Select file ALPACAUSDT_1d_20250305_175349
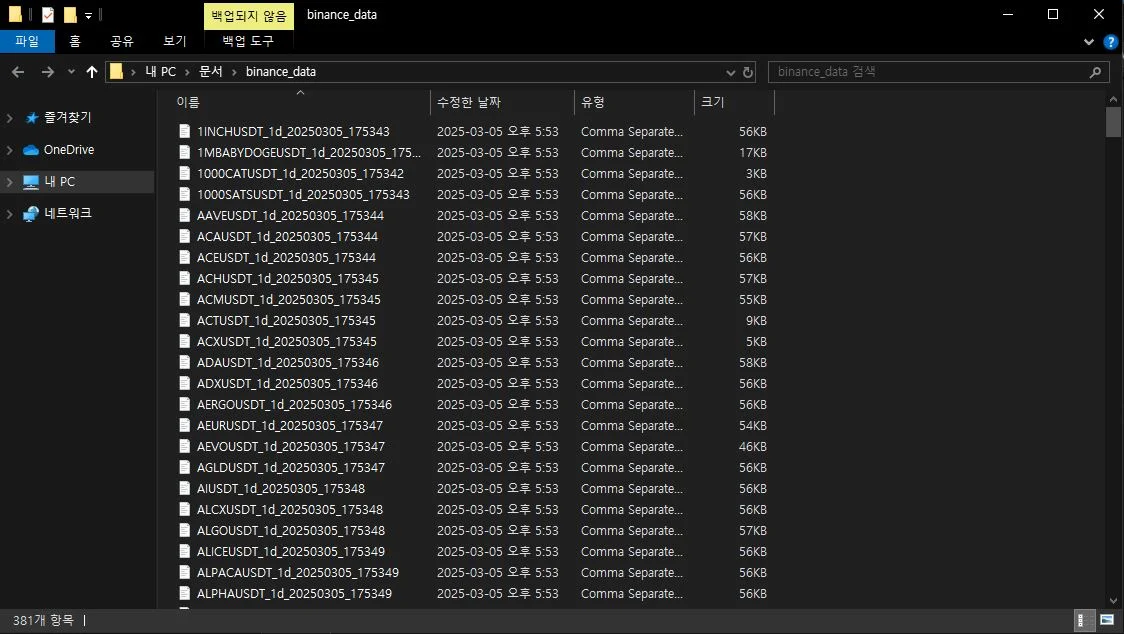Viewport: 1124px width, 634px height. tap(298, 572)
